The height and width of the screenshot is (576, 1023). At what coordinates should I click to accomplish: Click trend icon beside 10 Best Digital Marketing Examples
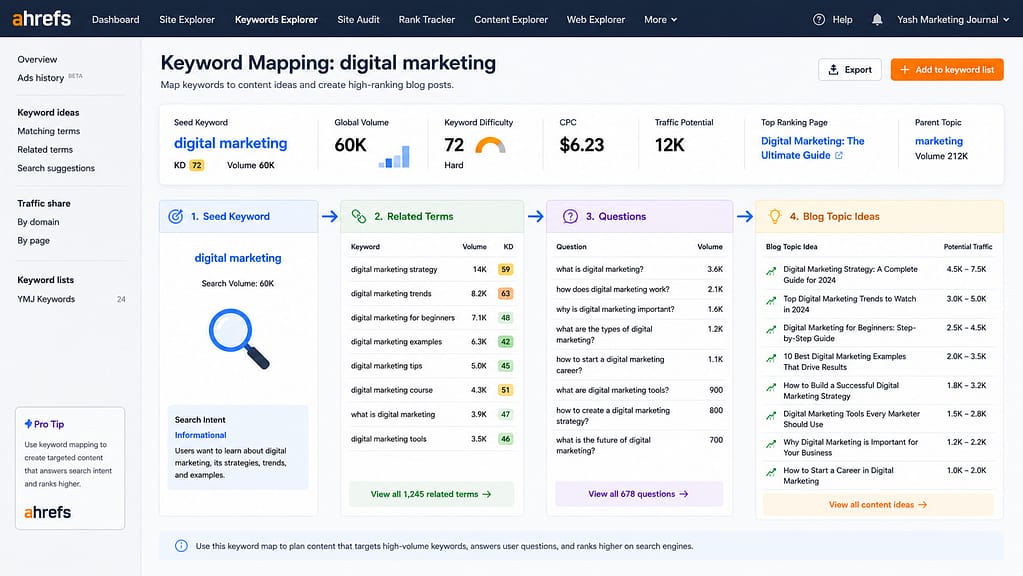(771, 358)
